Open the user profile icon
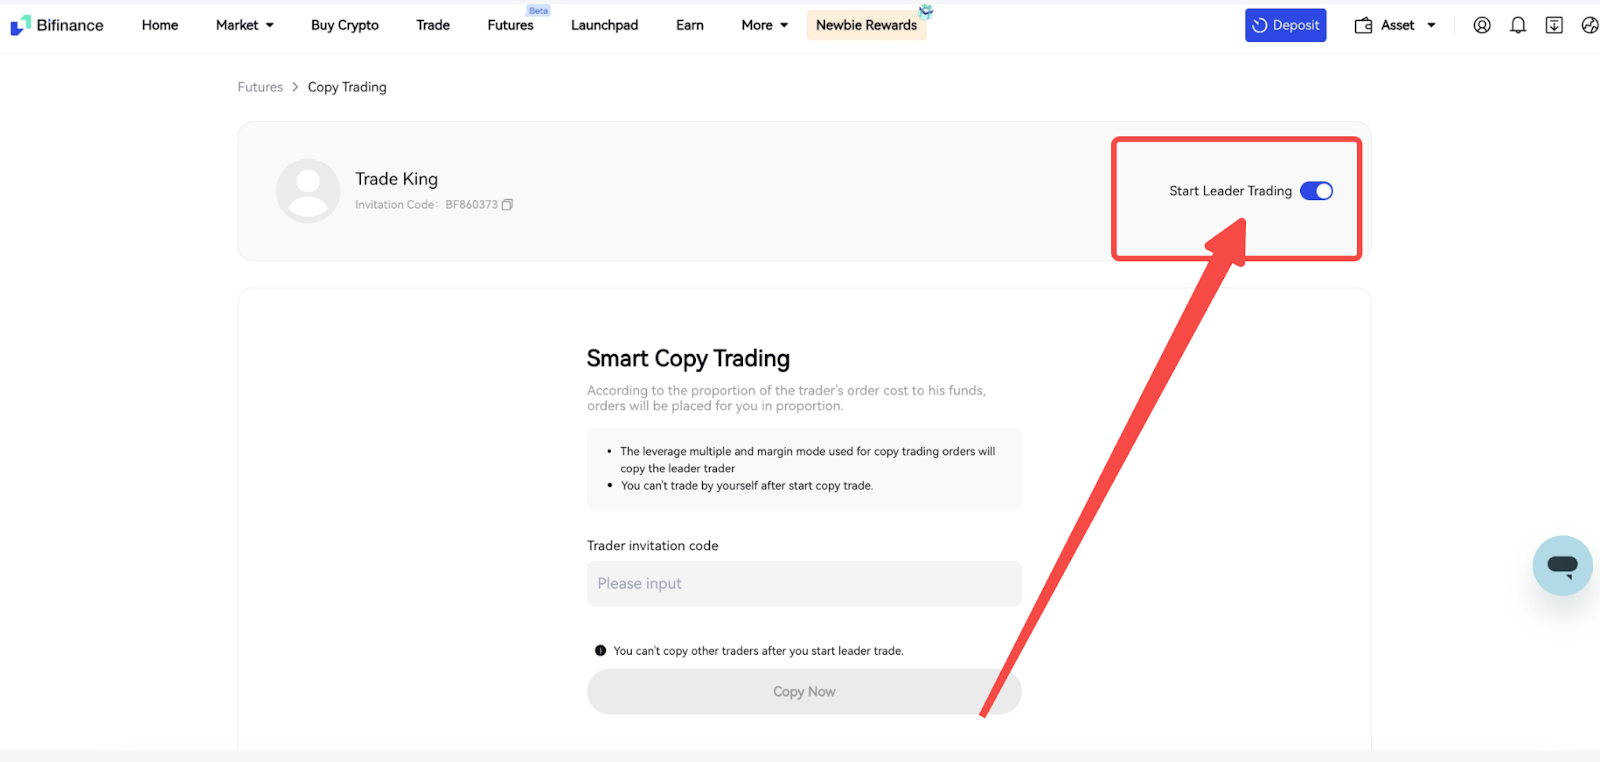The width and height of the screenshot is (1600, 762). pyautogui.click(x=1482, y=25)
